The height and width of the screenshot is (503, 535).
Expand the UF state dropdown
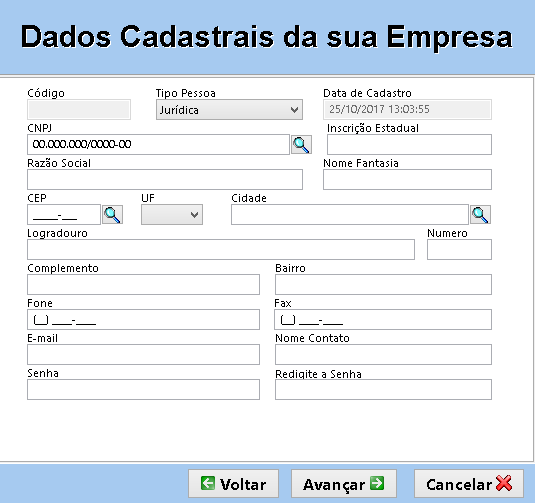[x=172, y=215]
